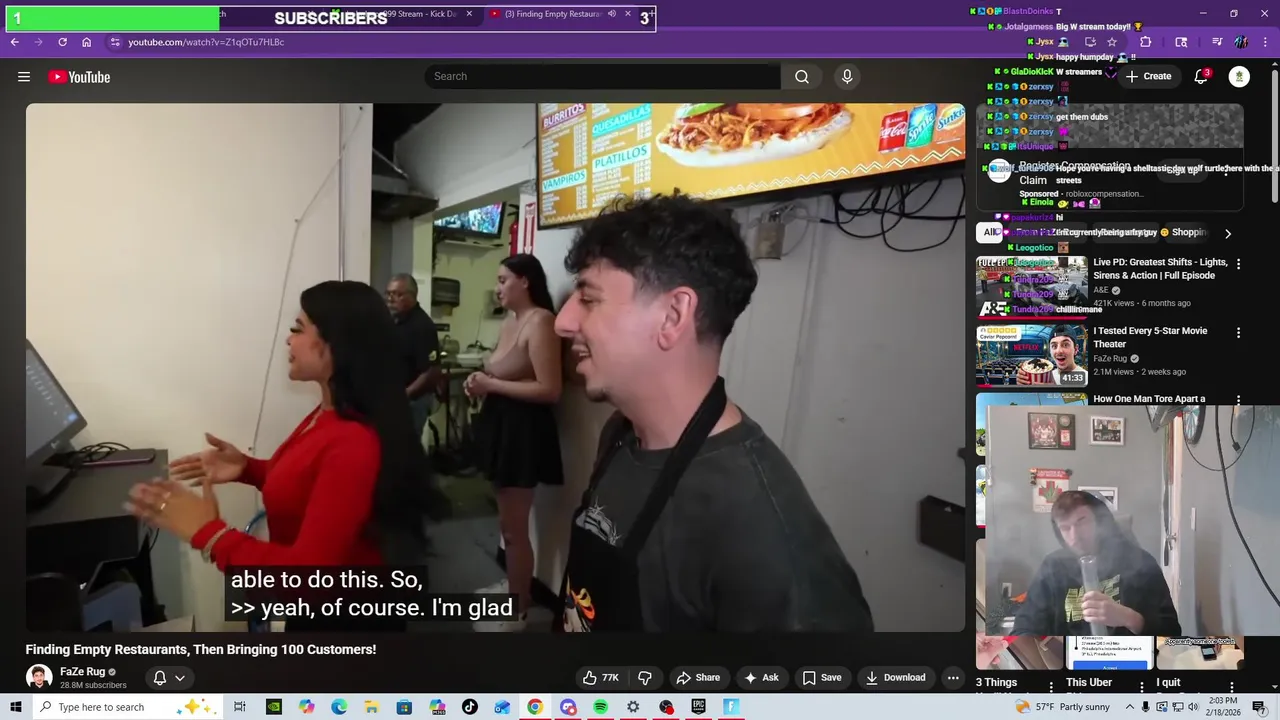The width and height of the screenshot is (1280, 720).
Task: Toggle the channel notification bell
Action: click(x=159, y=678)
